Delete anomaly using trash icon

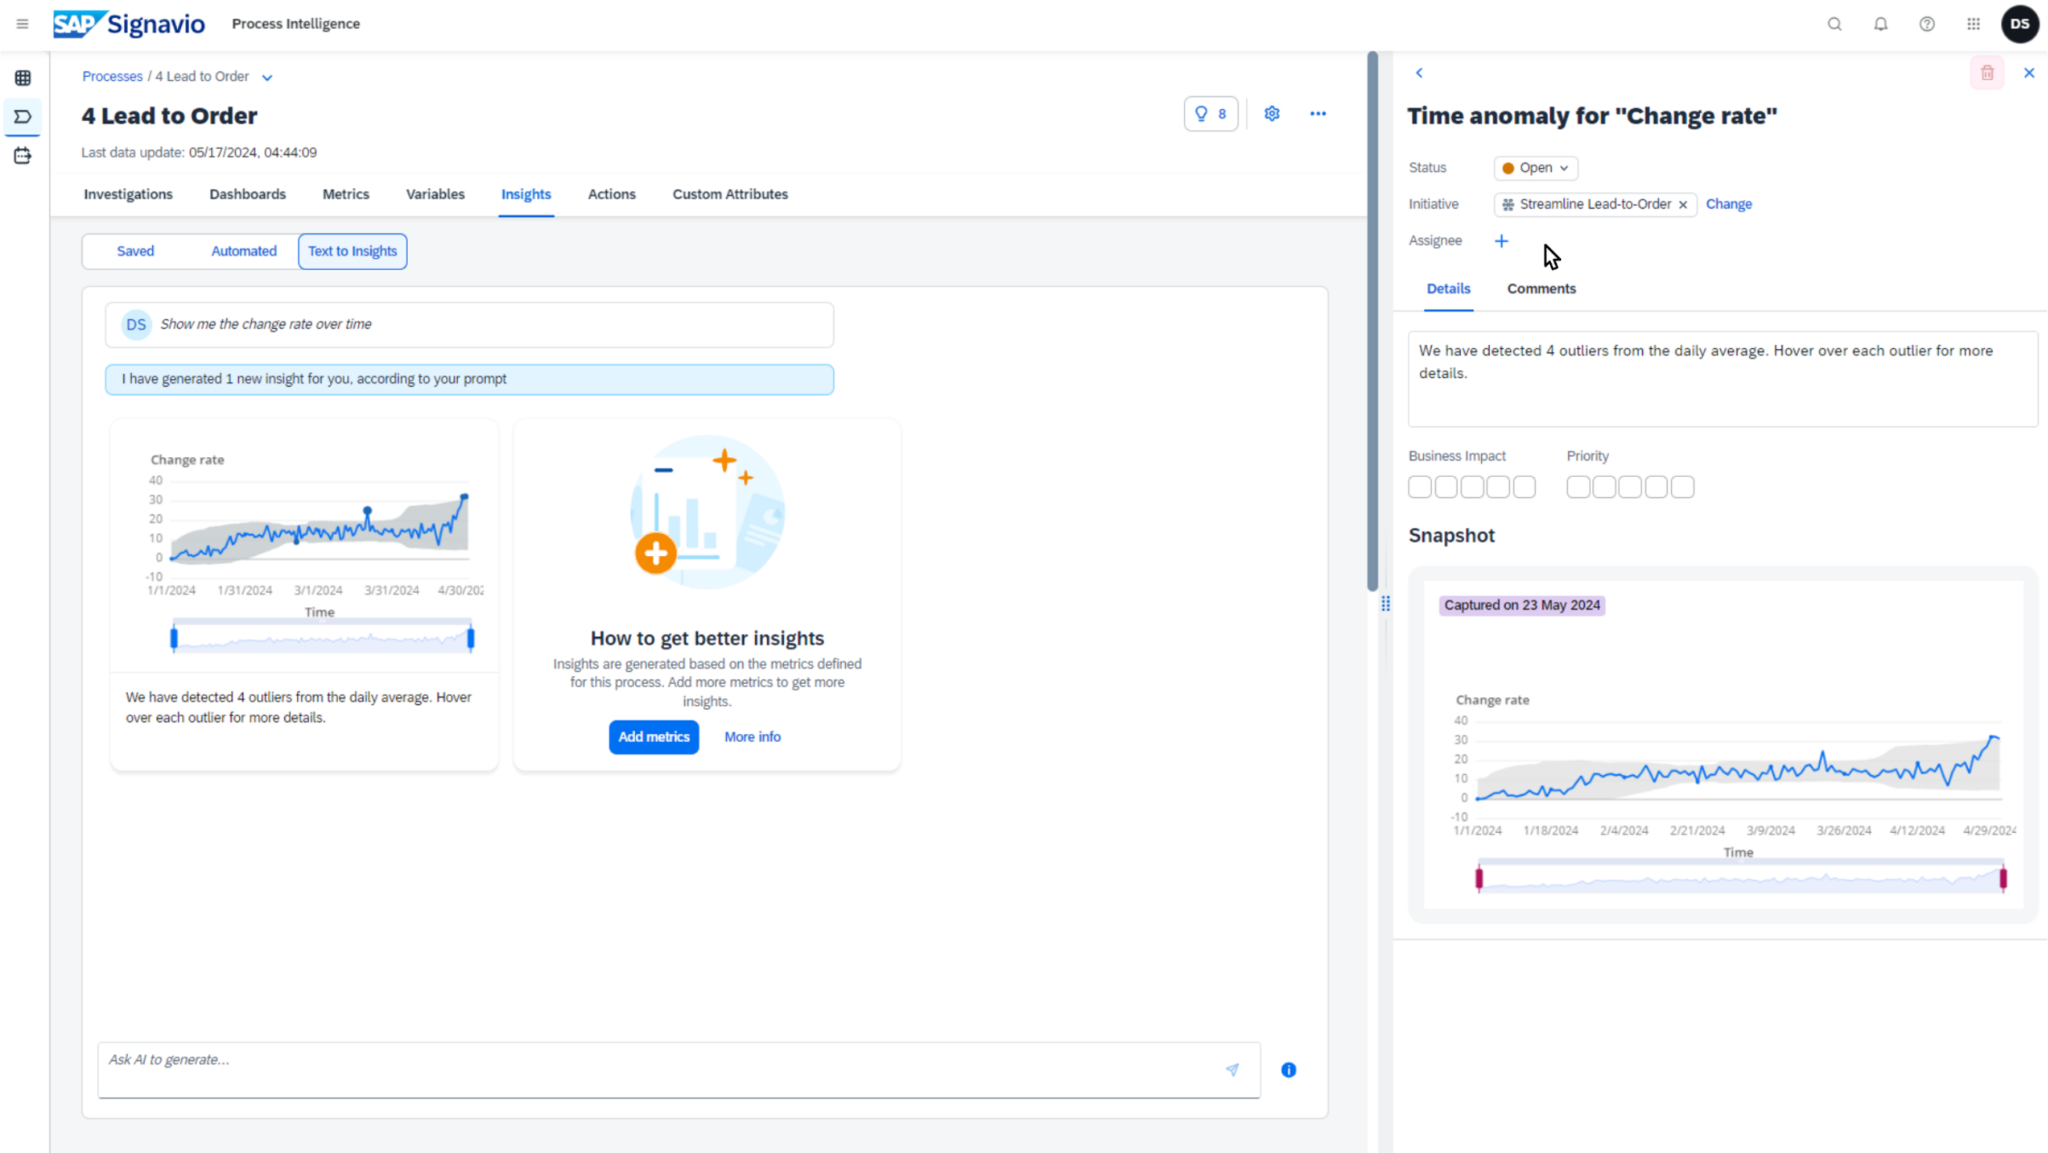pyautogui.click(x=1987, y=72)
